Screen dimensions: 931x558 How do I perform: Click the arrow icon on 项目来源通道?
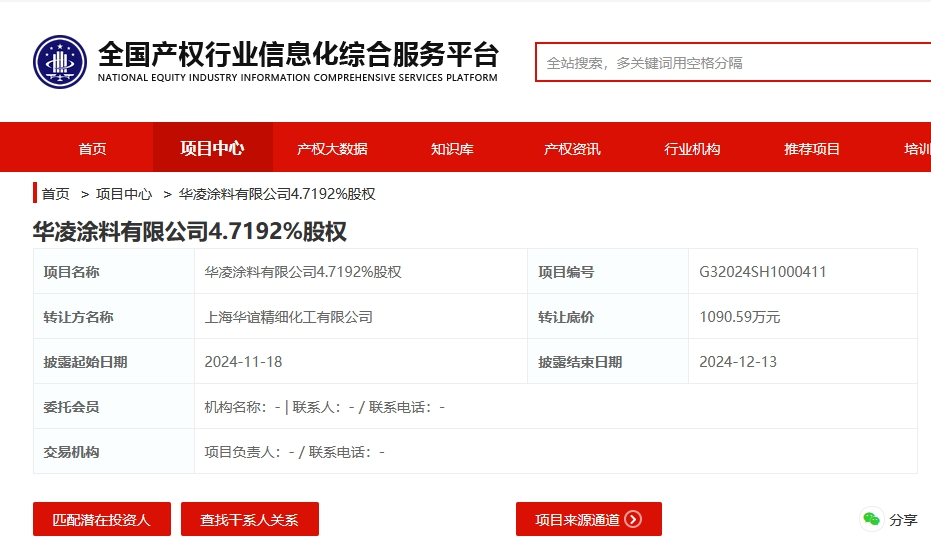[x=634, y=519]
